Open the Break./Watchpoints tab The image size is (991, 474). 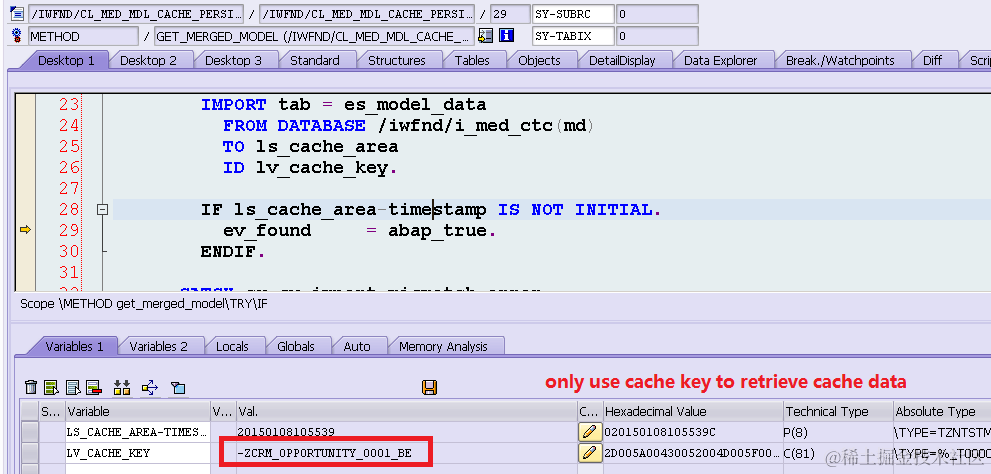(x=840, y=61)
